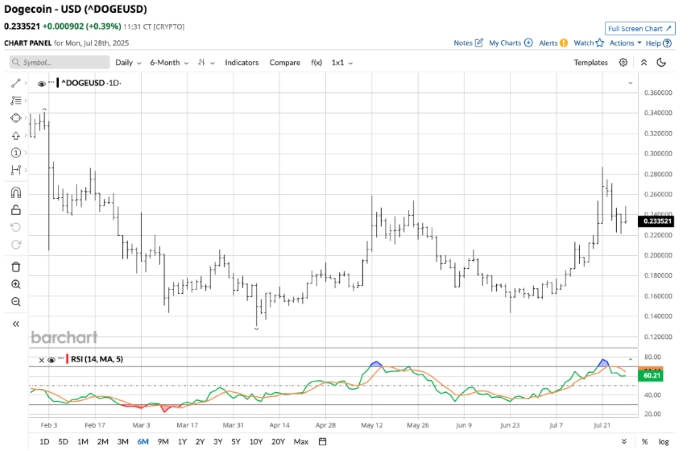This screenshot has height=451, width=700.
Task: Select 10Y time range
Action: [x=256, y=442]
